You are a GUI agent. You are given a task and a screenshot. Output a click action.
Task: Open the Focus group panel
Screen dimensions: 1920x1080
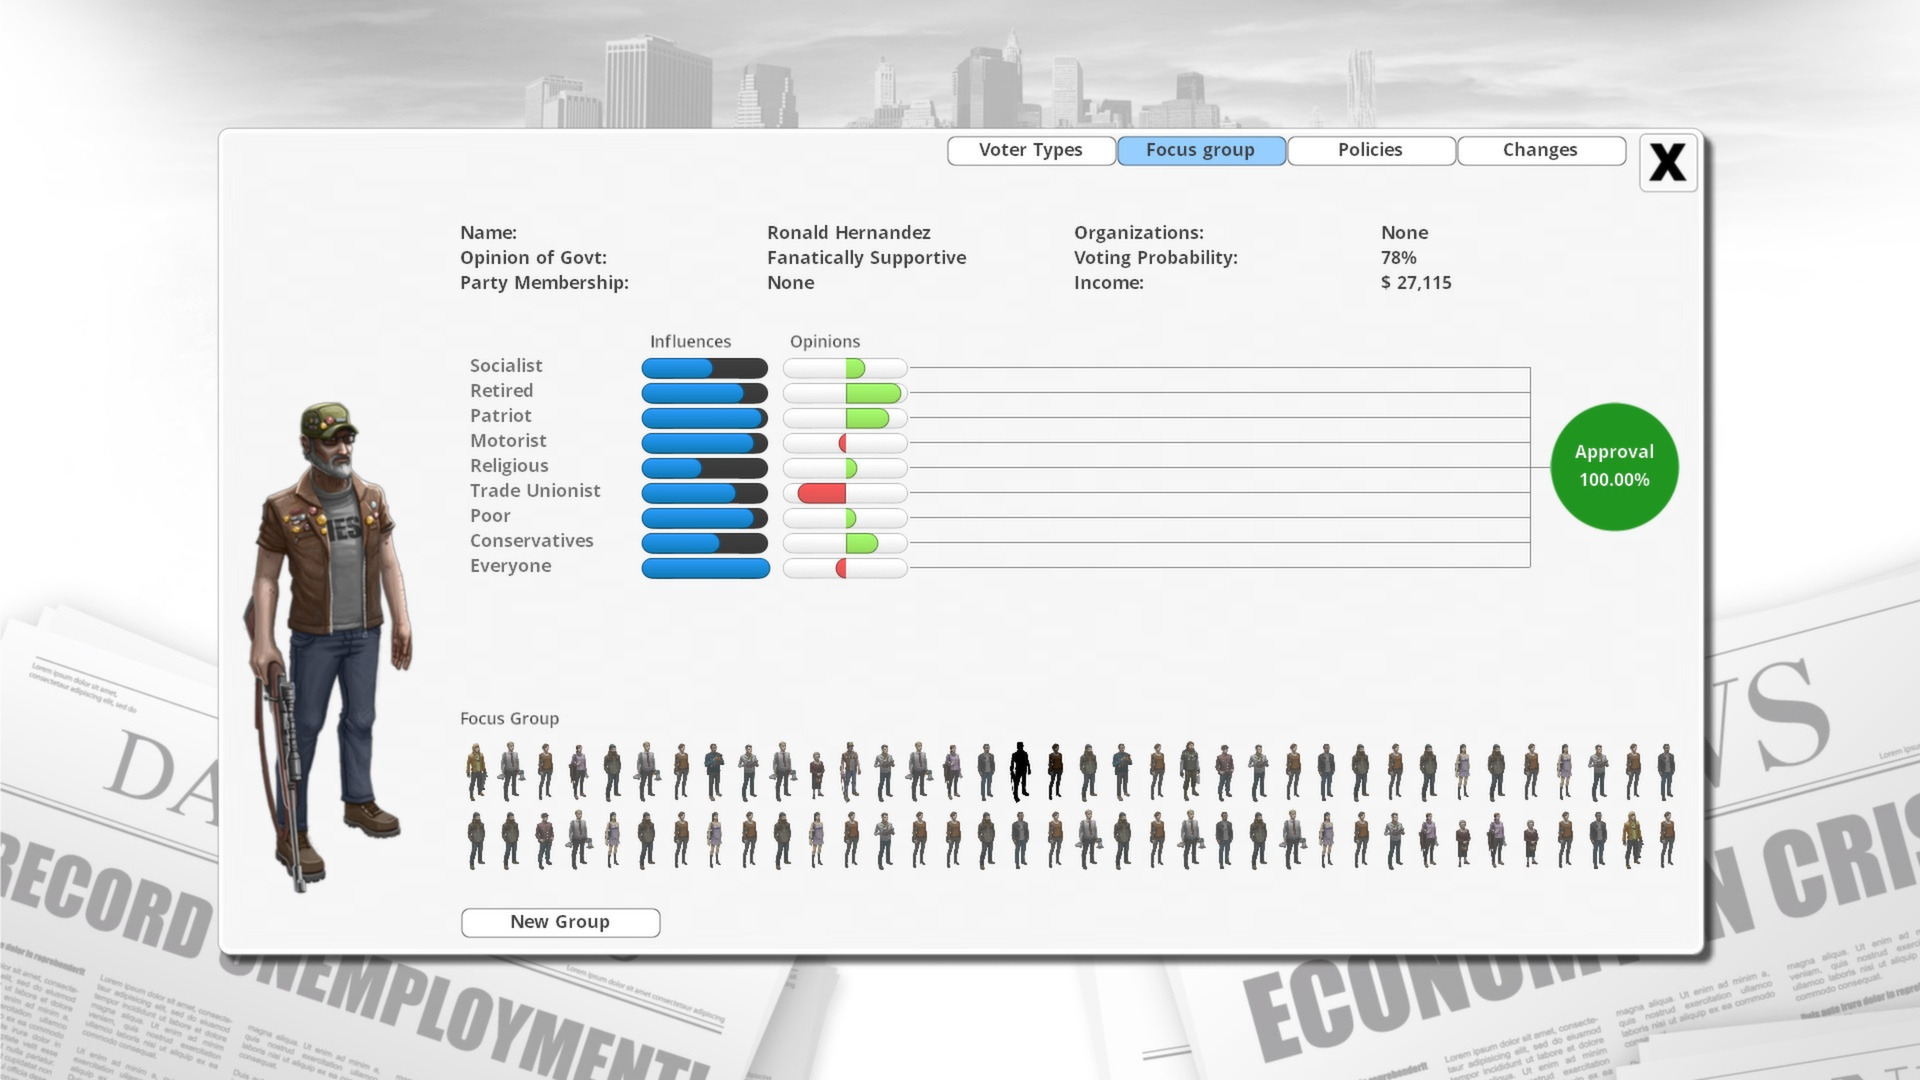tap(1201, 149)
